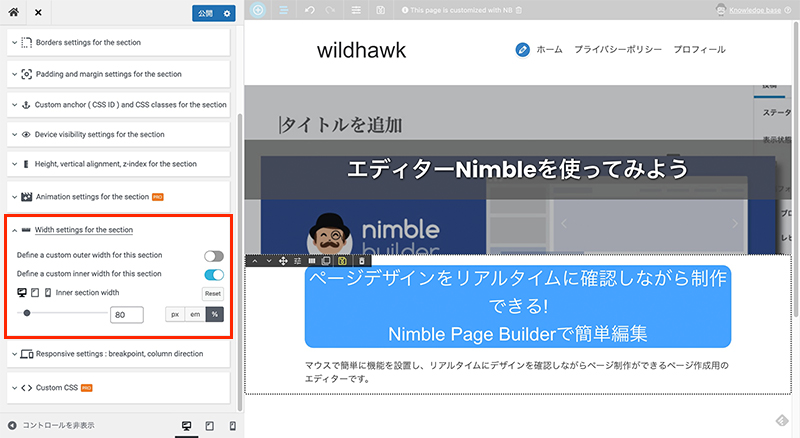Enable custom outer width toggle
This screenshot has width=800, height=438.
point(213,256)
